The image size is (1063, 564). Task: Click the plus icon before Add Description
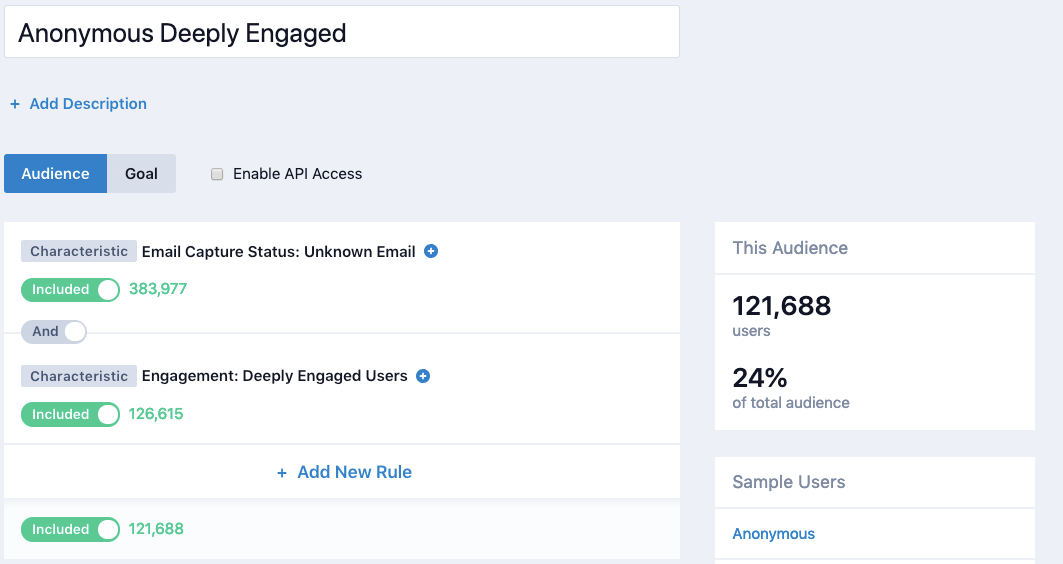click(15, 104)
